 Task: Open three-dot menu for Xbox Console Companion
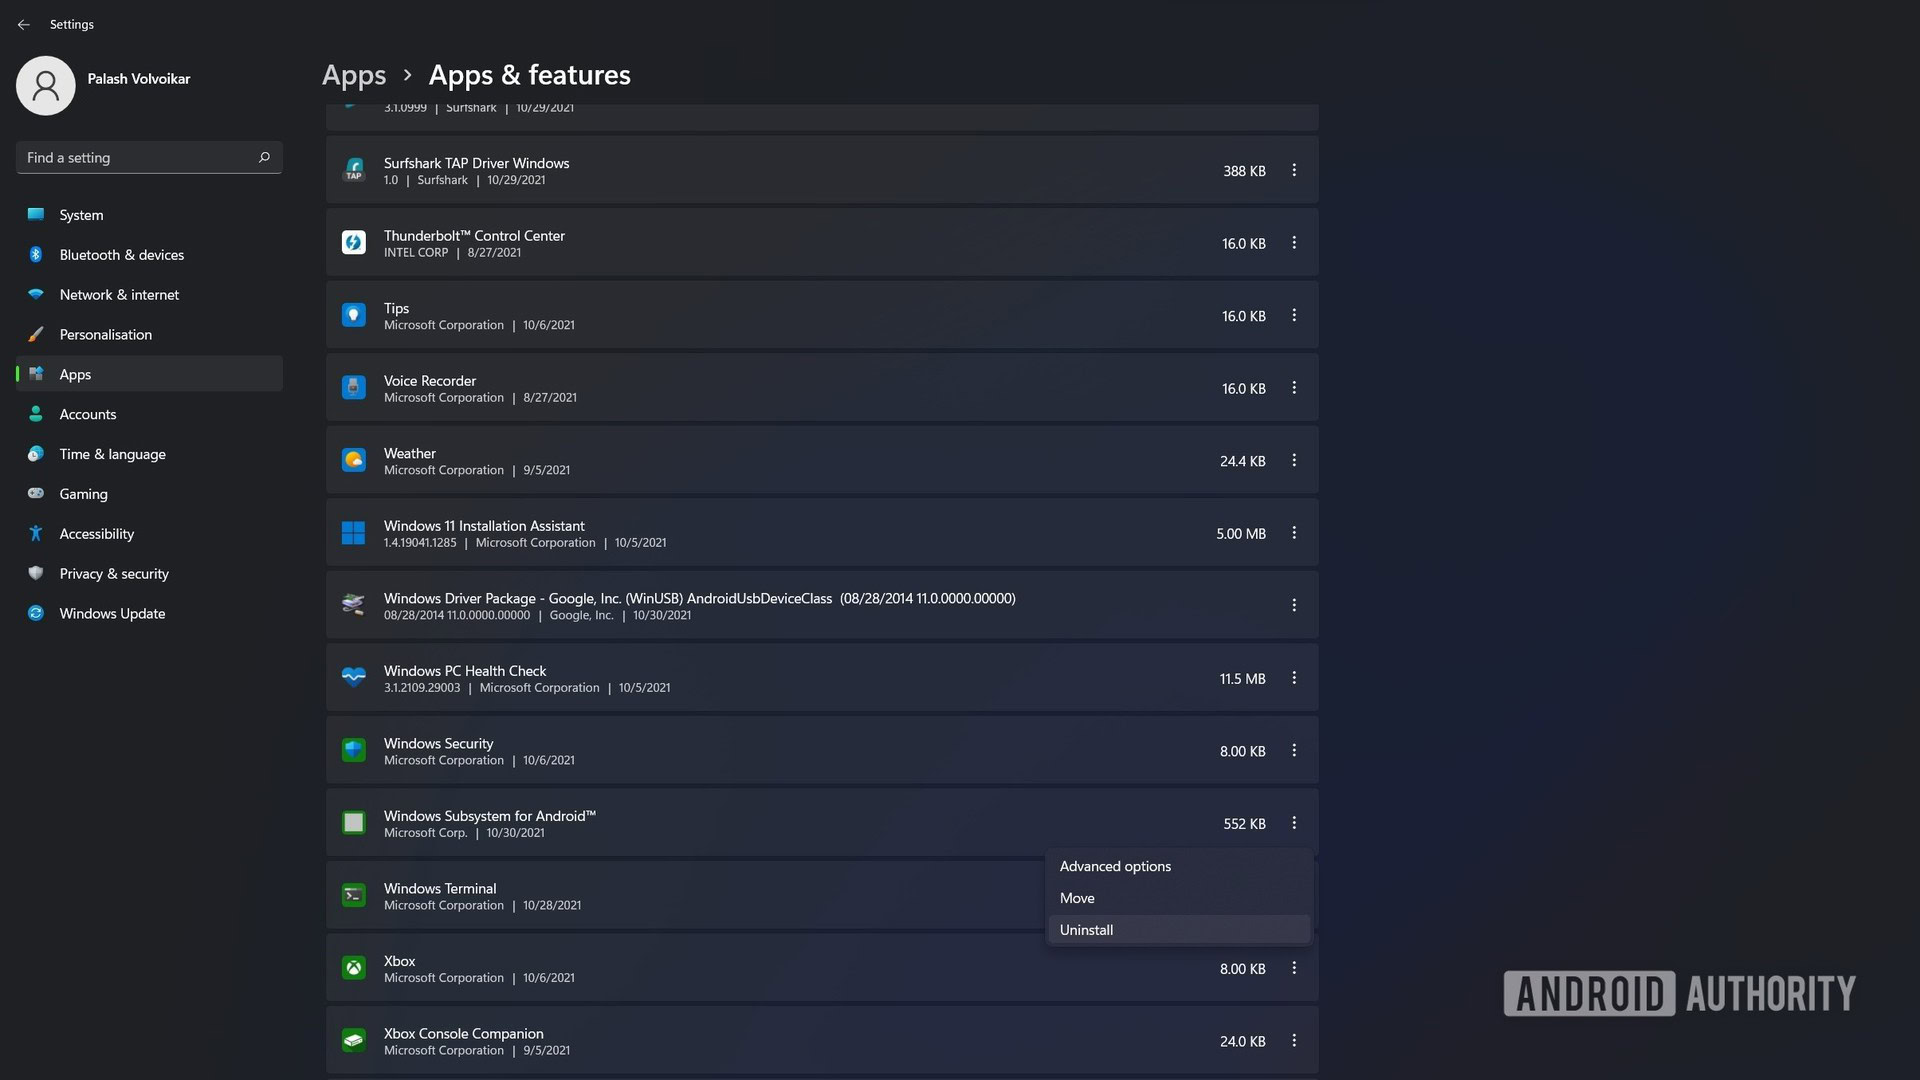[1294, 1040]
